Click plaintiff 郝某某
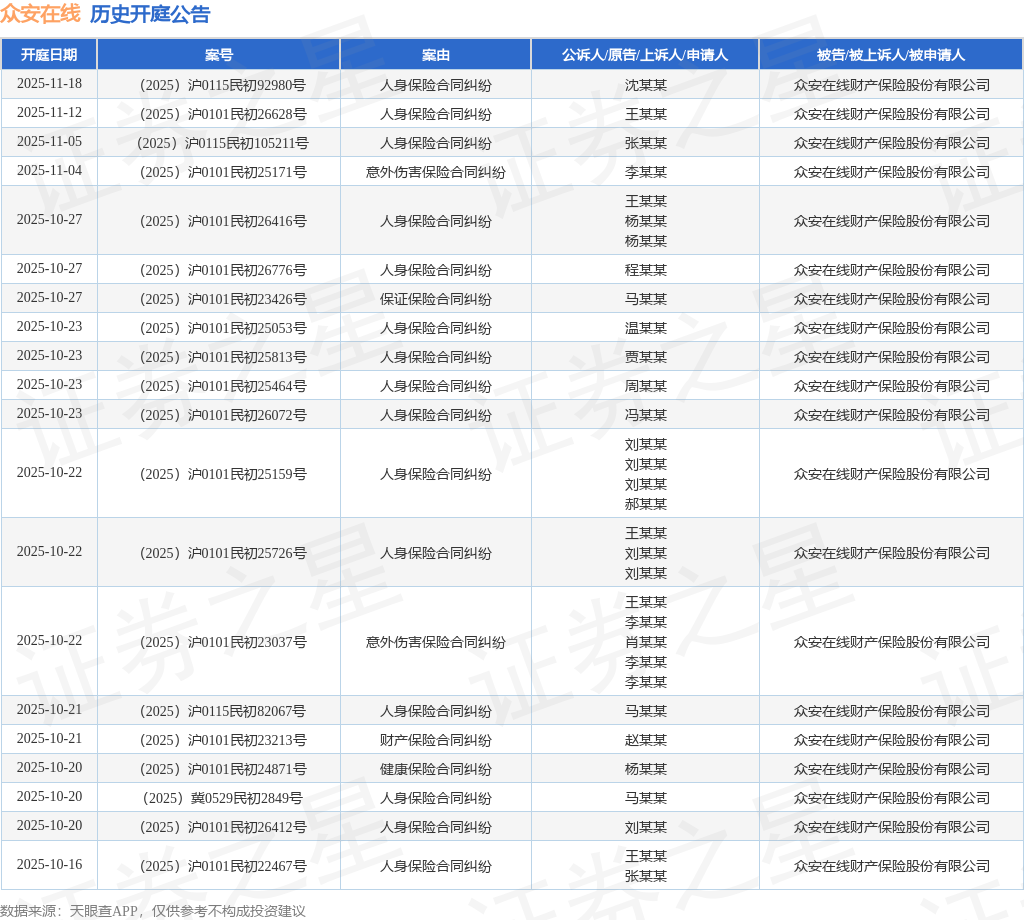This screenshot has height=920, width=1024. click(x=645, y=503)
